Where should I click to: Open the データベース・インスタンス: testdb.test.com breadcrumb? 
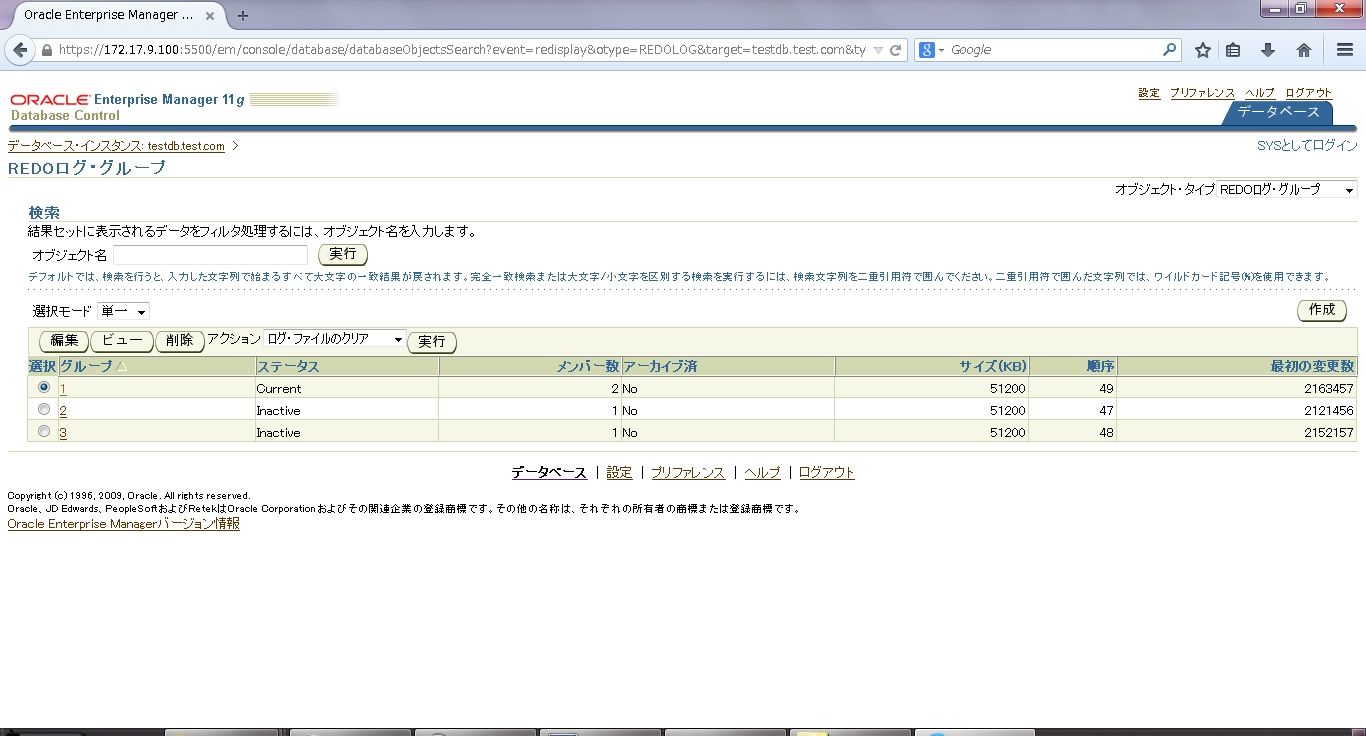click(116, 146)
